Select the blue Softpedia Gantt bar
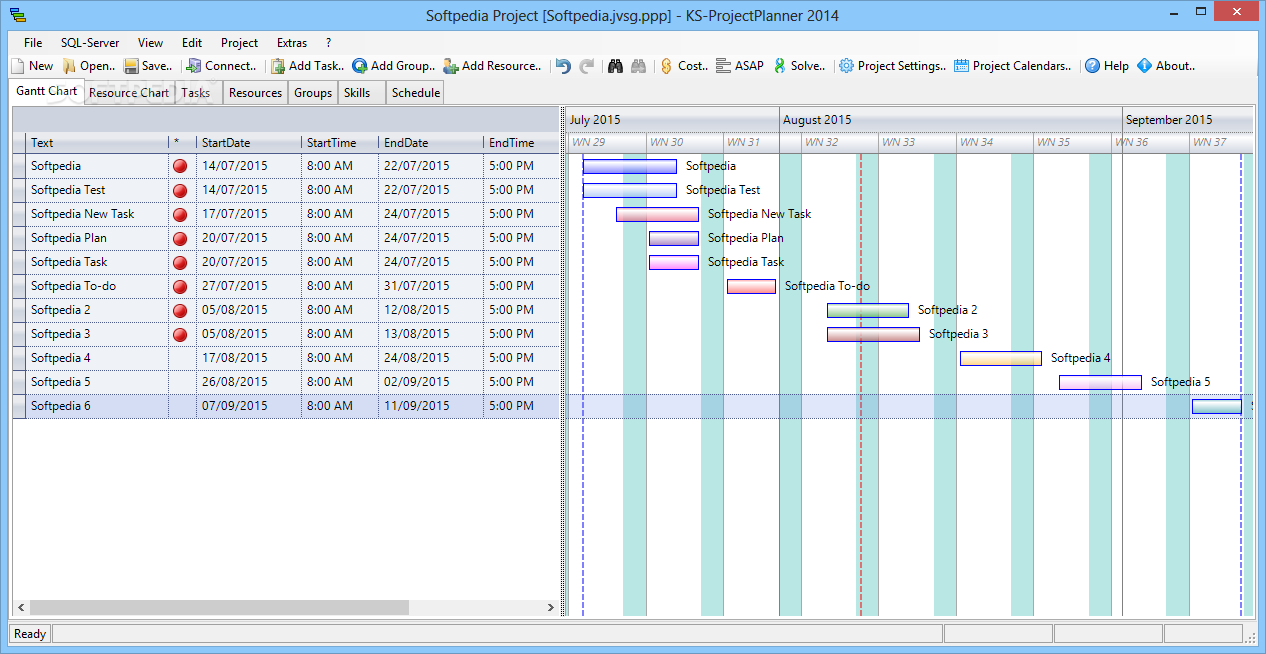 tap(630, 166)
